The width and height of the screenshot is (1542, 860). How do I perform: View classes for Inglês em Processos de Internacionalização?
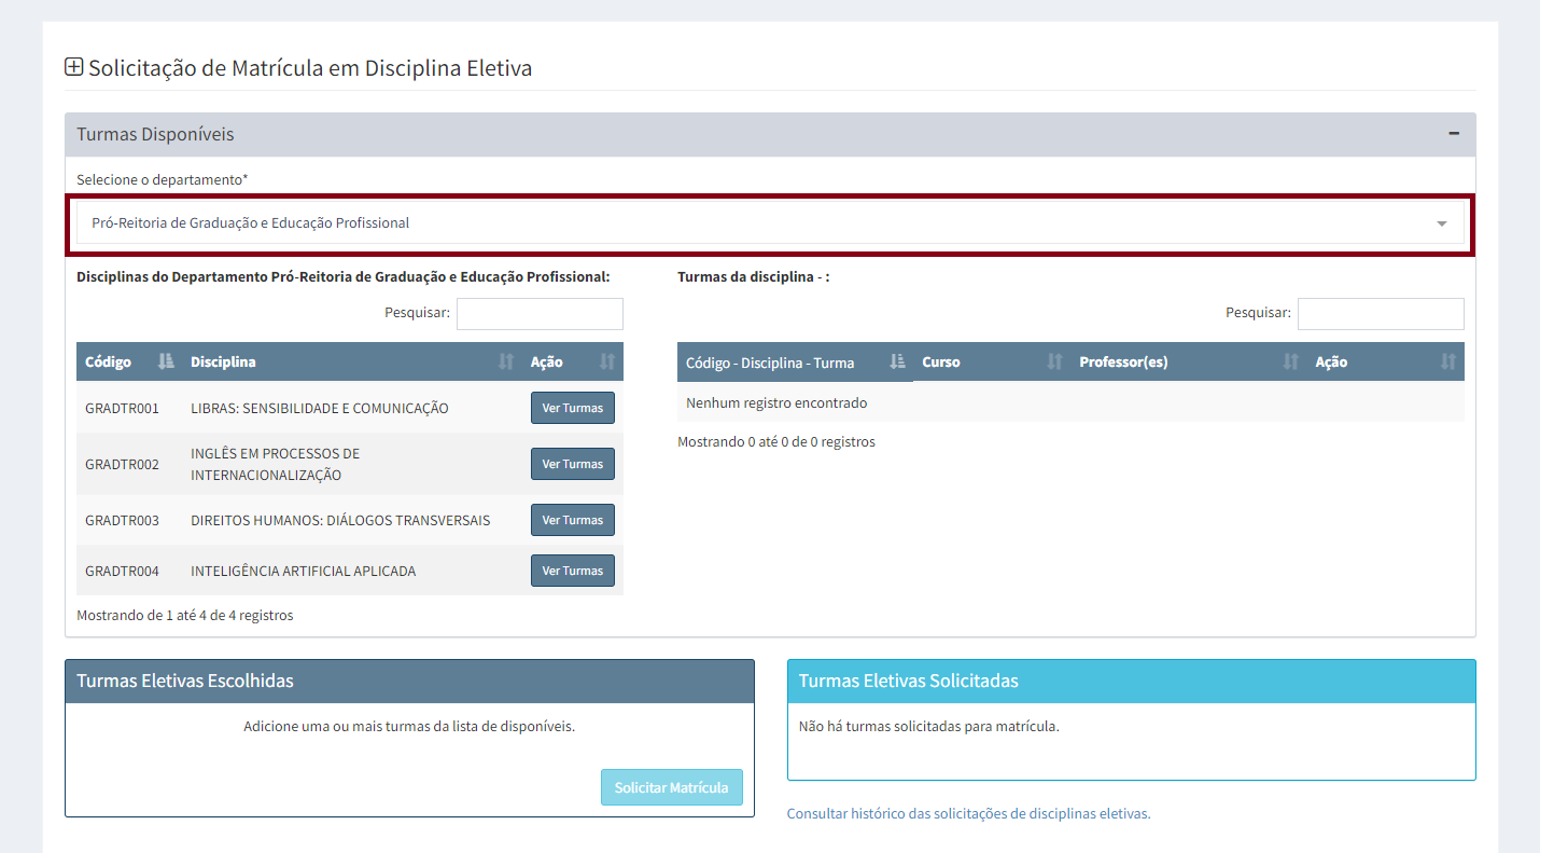pos(572,464)
